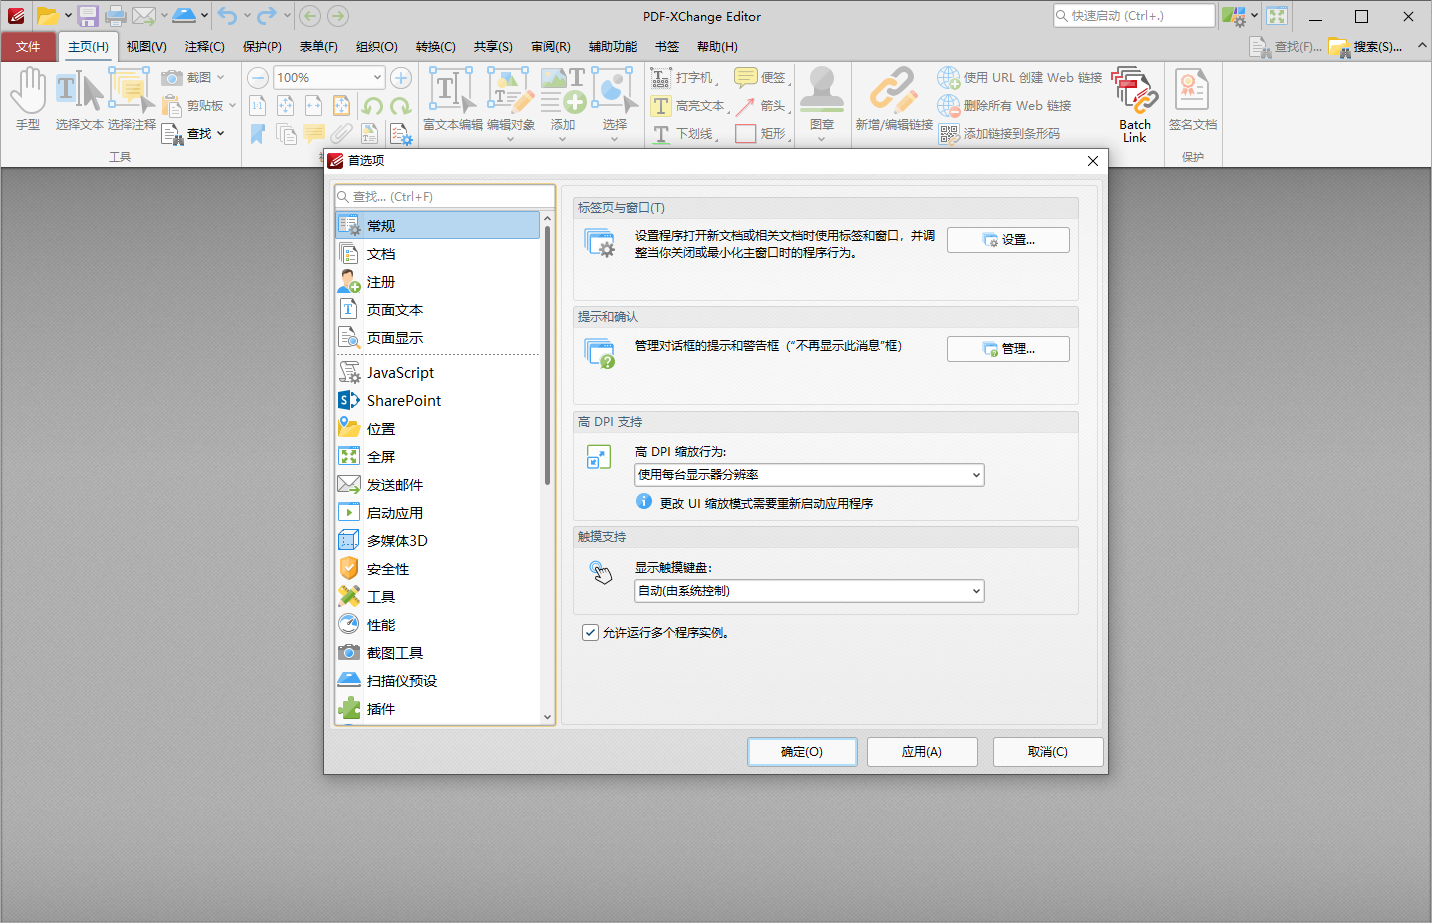Click the 设置... button for tabs and windows
The image size is (1432, 923).
click(x=1008, y=239)
